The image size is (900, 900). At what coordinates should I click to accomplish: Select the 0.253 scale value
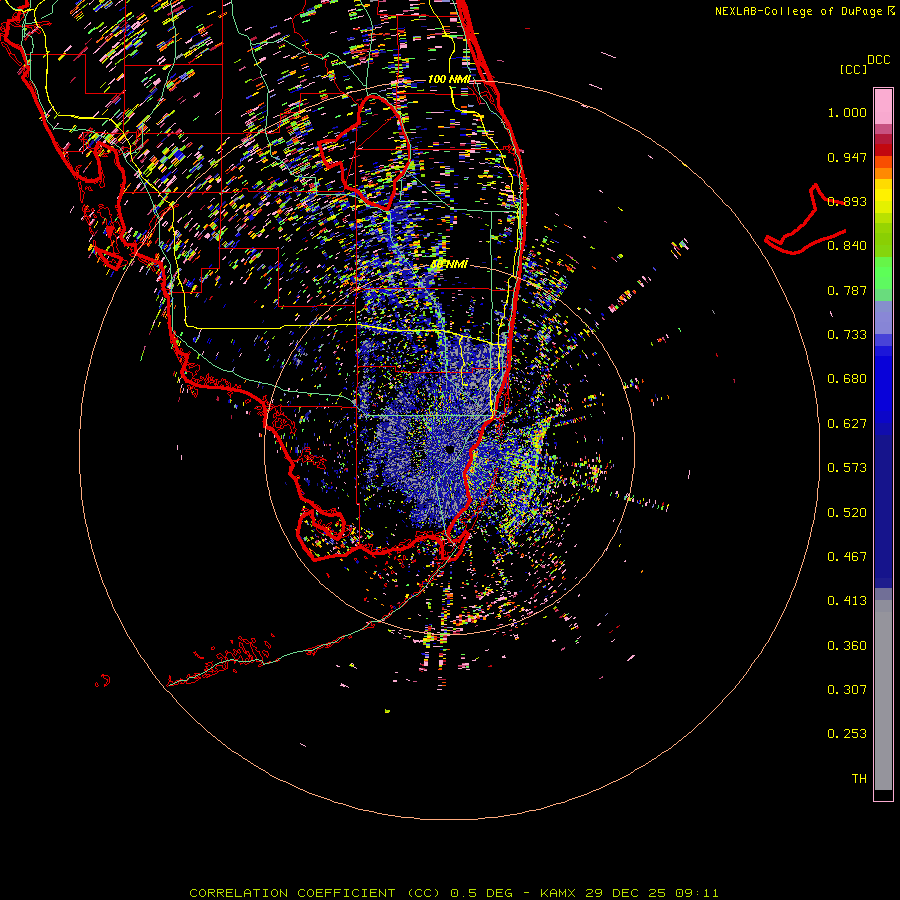[847, 734]
